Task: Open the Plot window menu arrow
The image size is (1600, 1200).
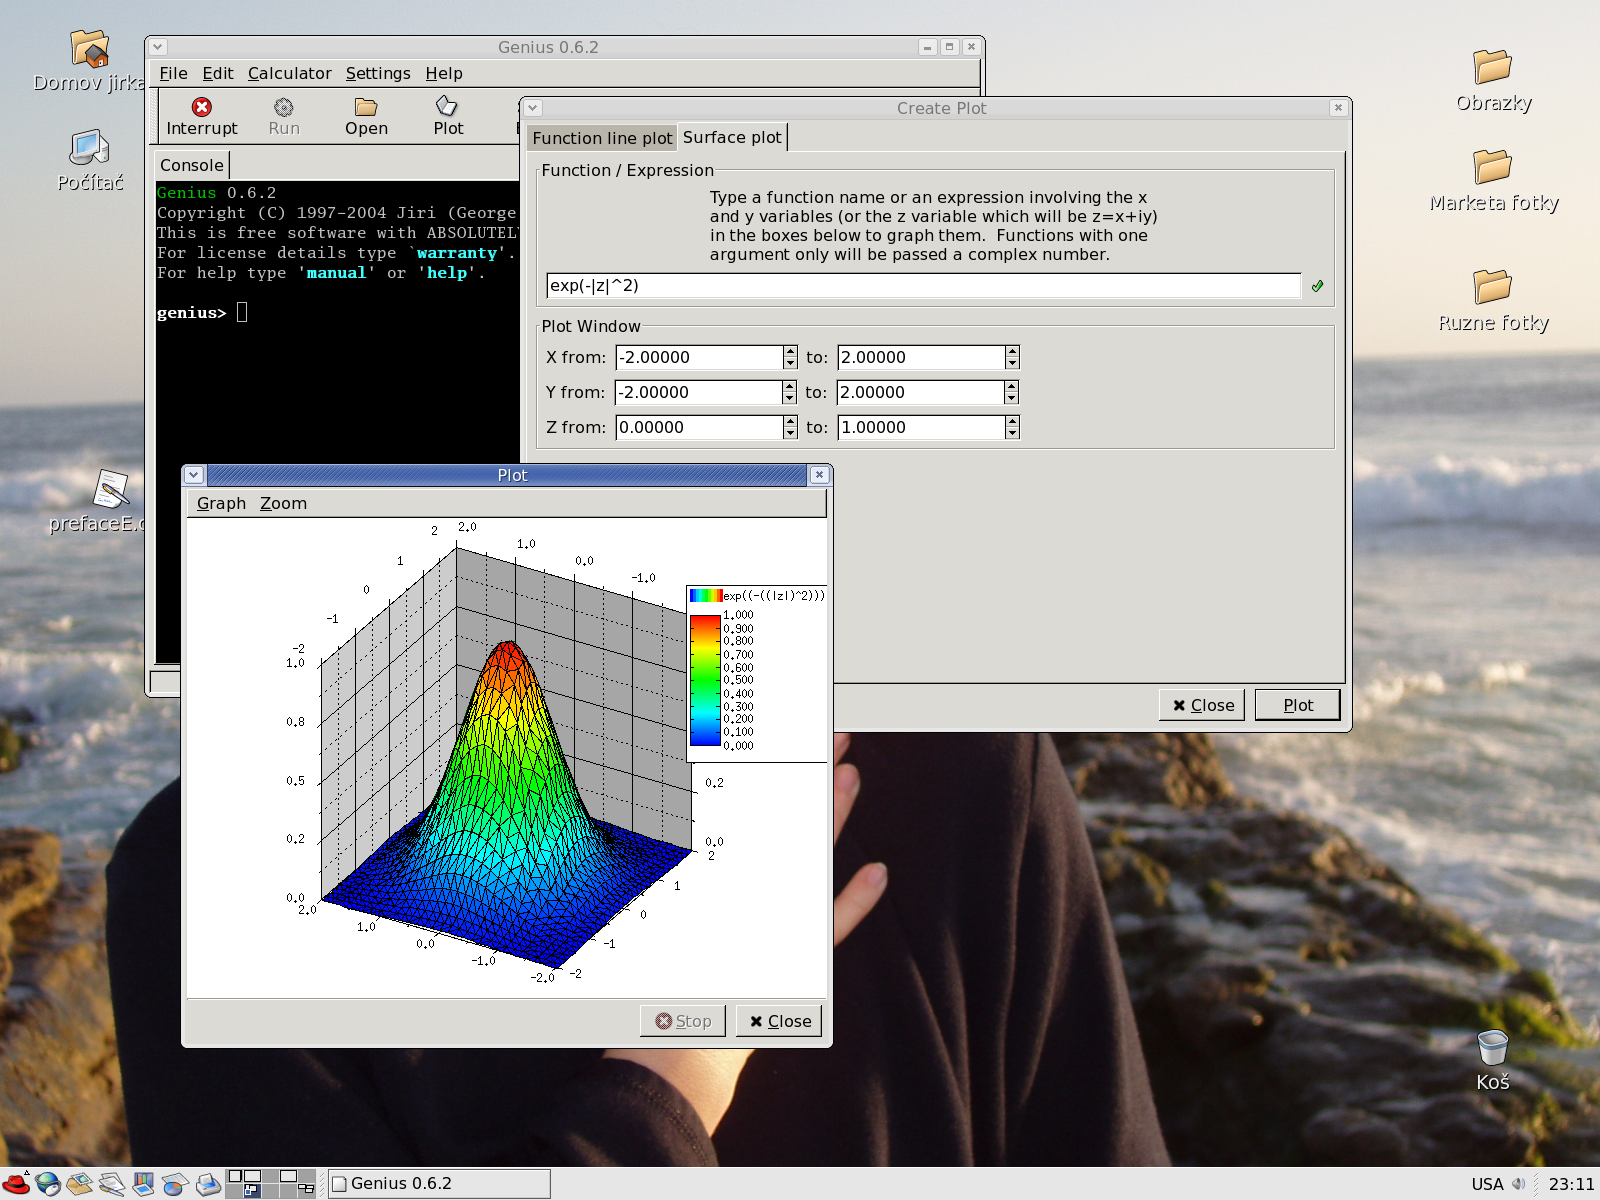Action: tap(194, 475)
